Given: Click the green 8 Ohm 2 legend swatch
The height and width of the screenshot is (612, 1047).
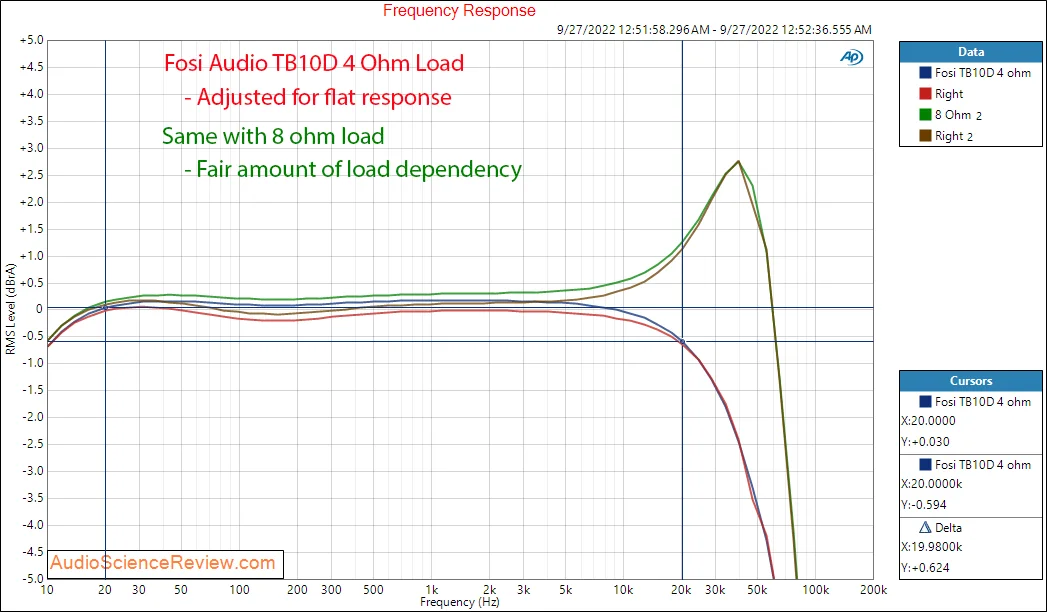Looking at the screenshot, I should pos(925,115).
